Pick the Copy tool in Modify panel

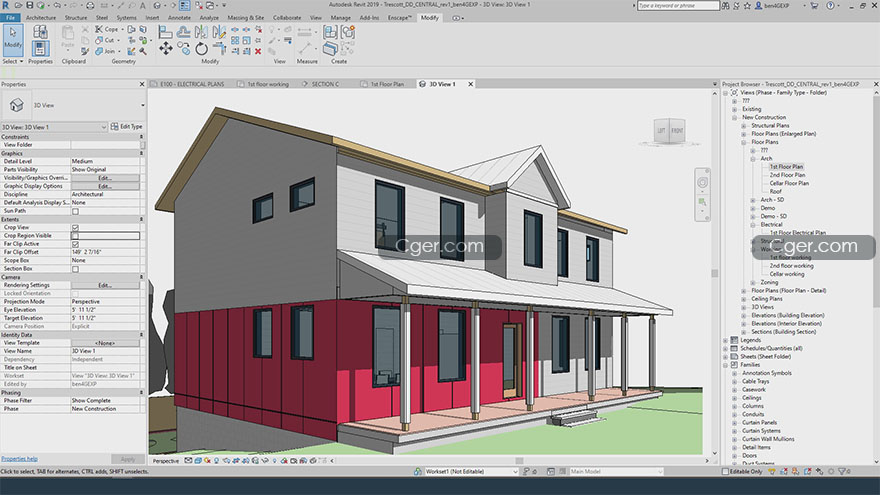183,49
